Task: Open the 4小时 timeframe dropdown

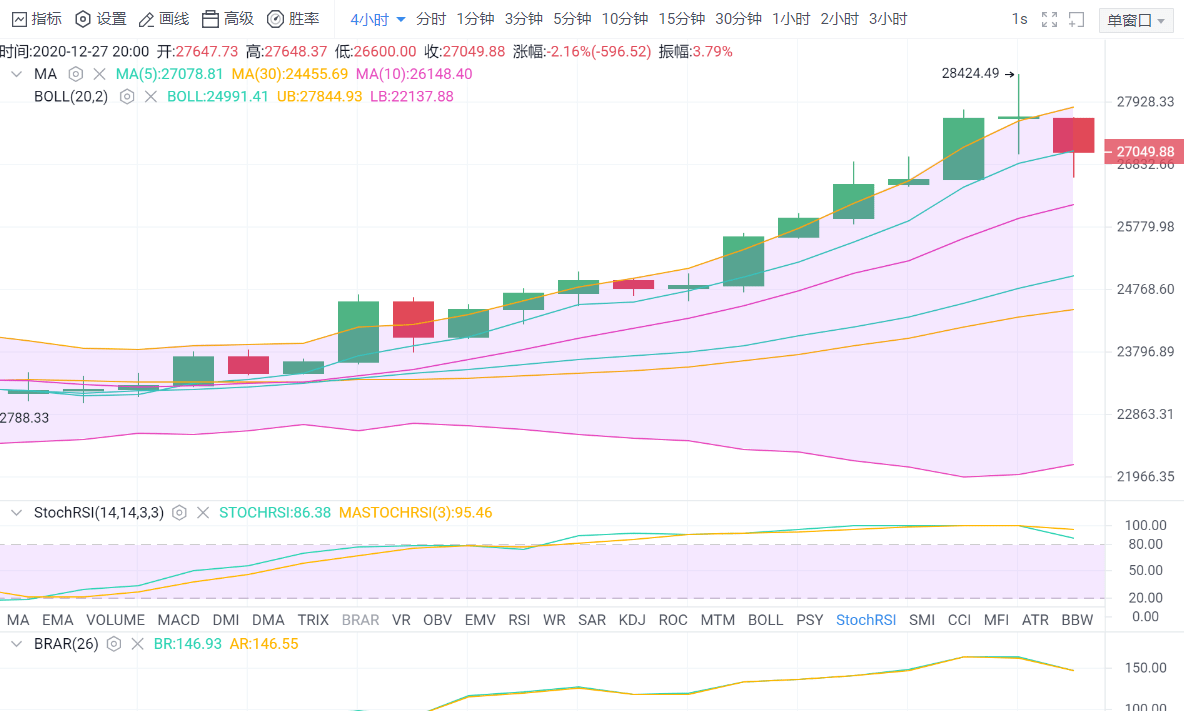Action: pos(378,20)
